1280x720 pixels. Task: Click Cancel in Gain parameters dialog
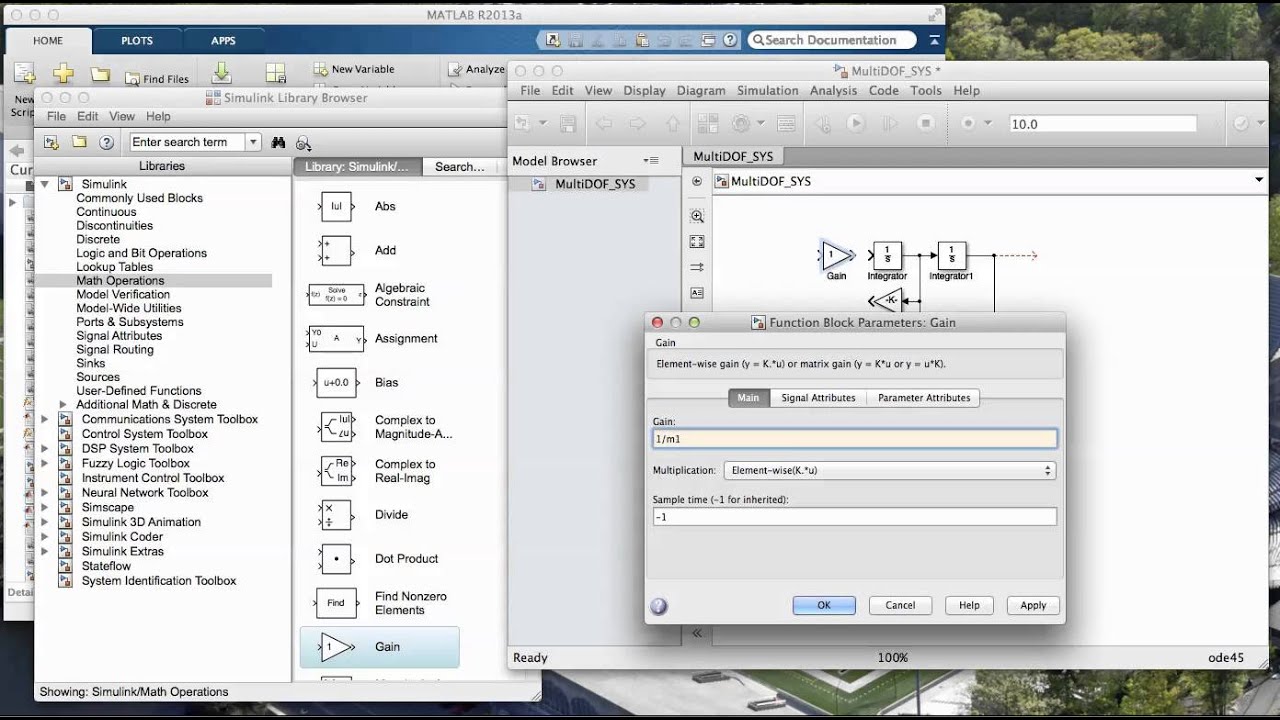coord(900,605)
